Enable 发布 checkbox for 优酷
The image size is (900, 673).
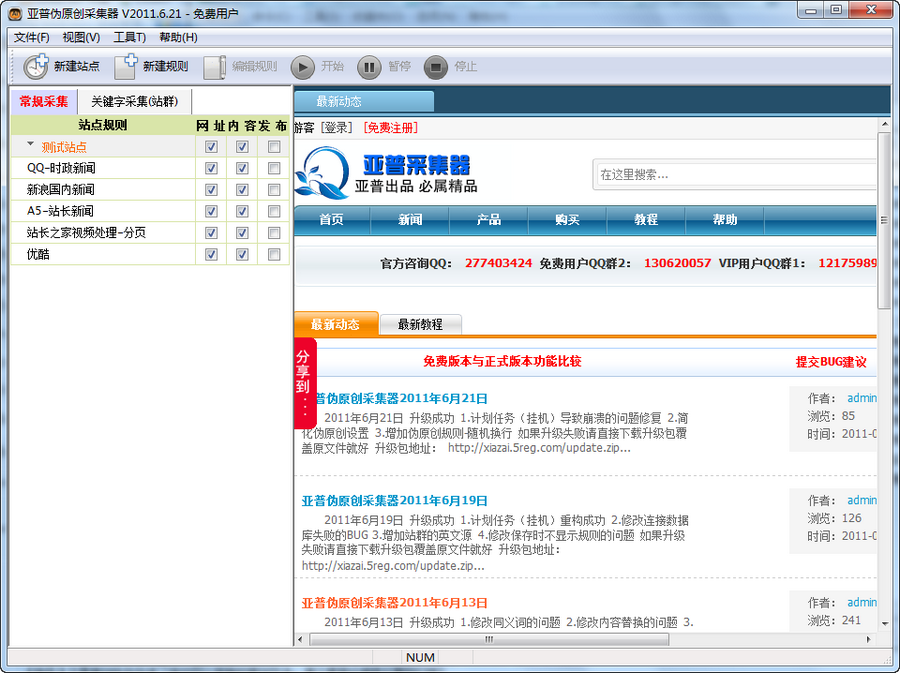tap(274, 254)
